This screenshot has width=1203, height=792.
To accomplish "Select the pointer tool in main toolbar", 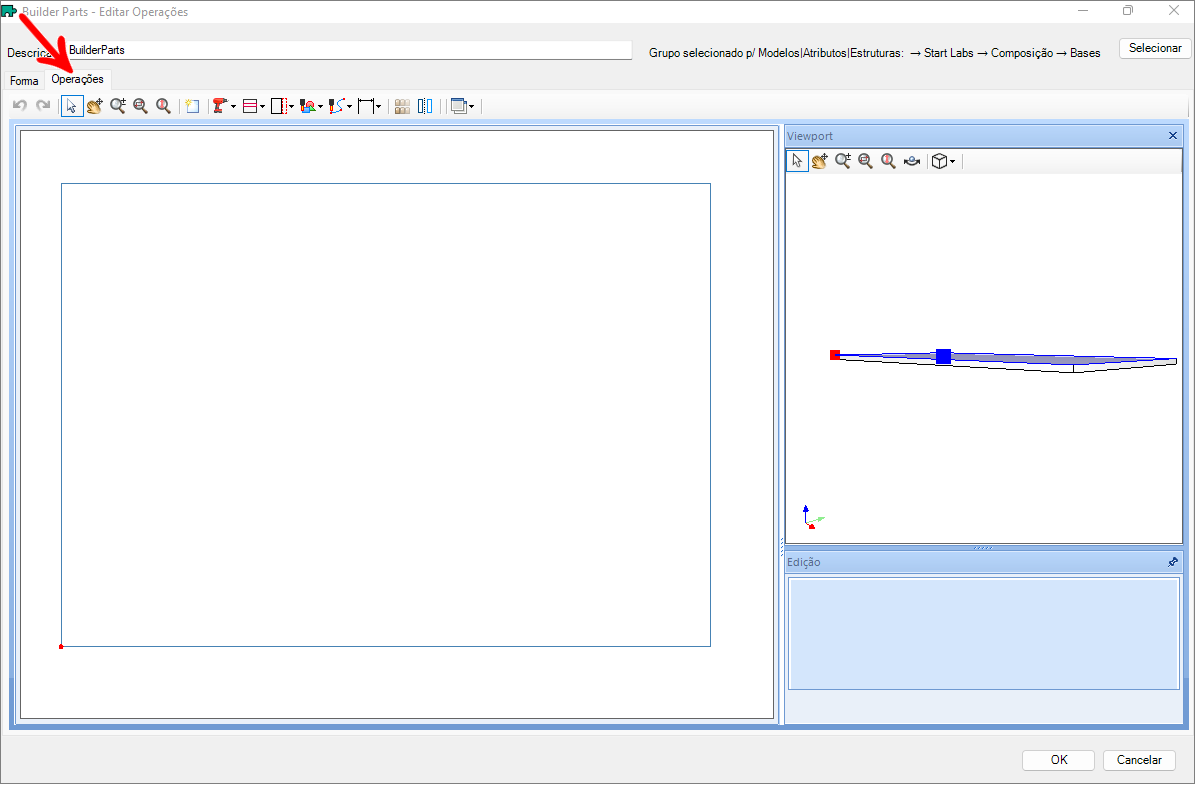I will pyautogui.click(x=72, y=106).
